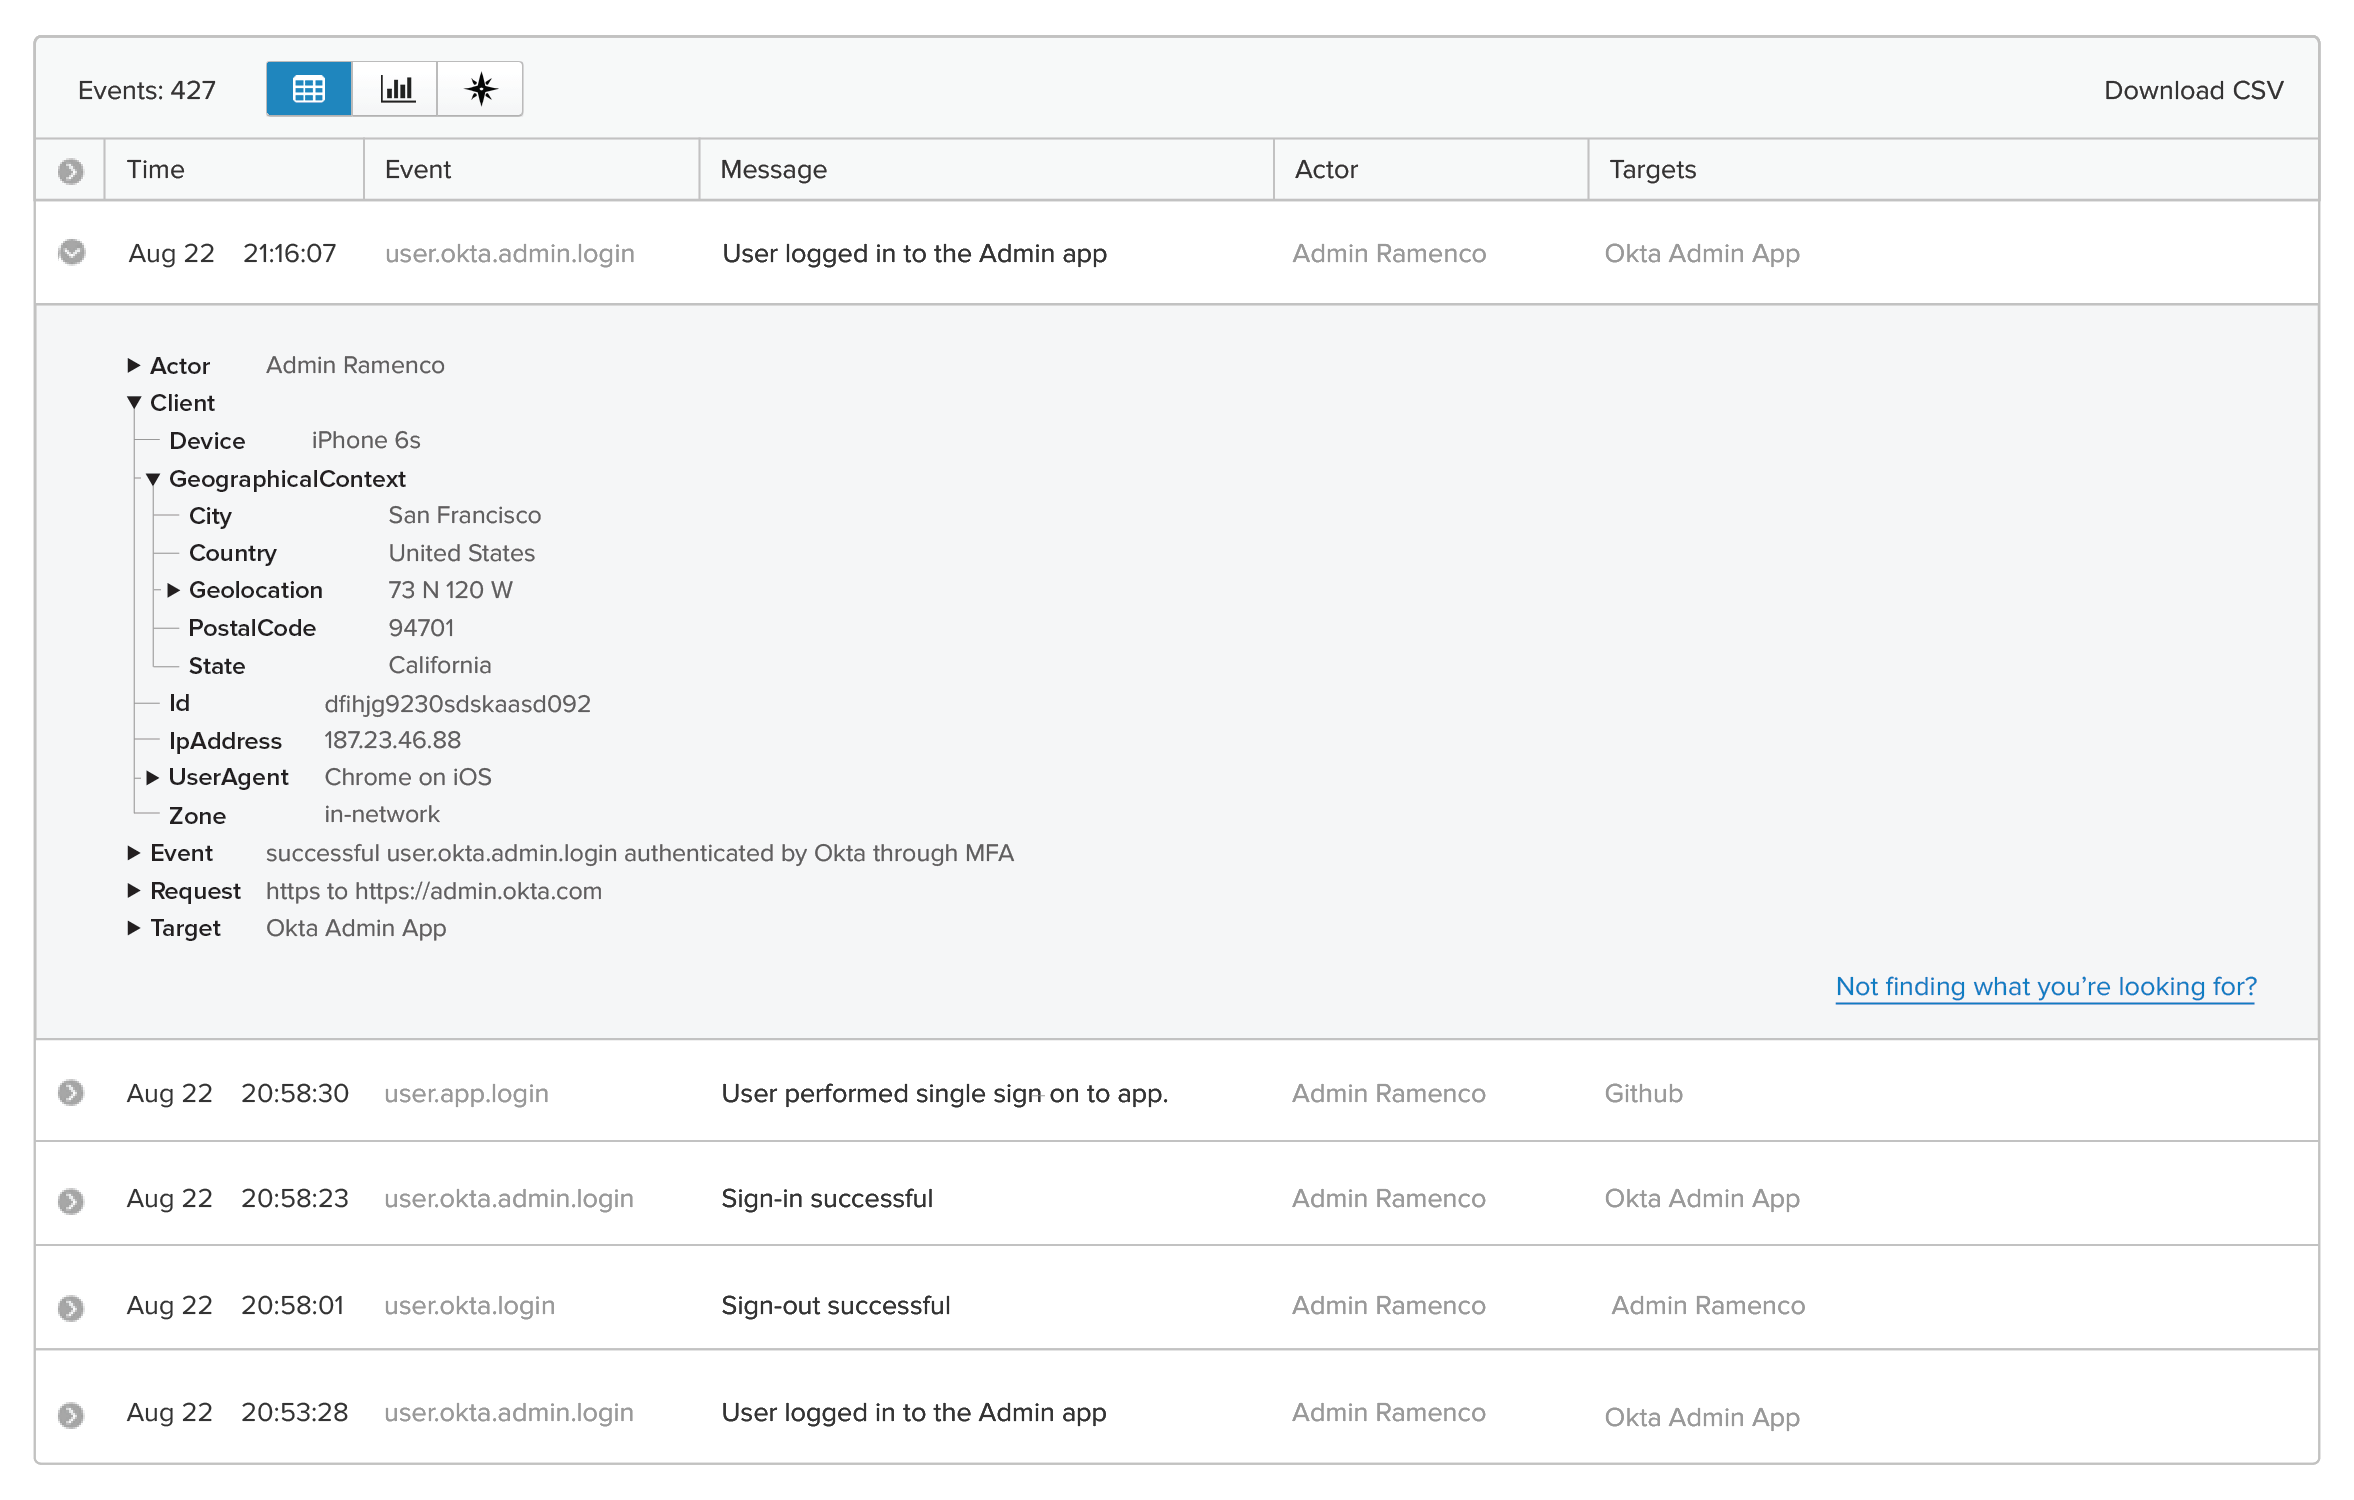The height and width of the screenshot is (1500, 2354).
Task: Switch to bar chart view icon
Action: tap(396, 90)
